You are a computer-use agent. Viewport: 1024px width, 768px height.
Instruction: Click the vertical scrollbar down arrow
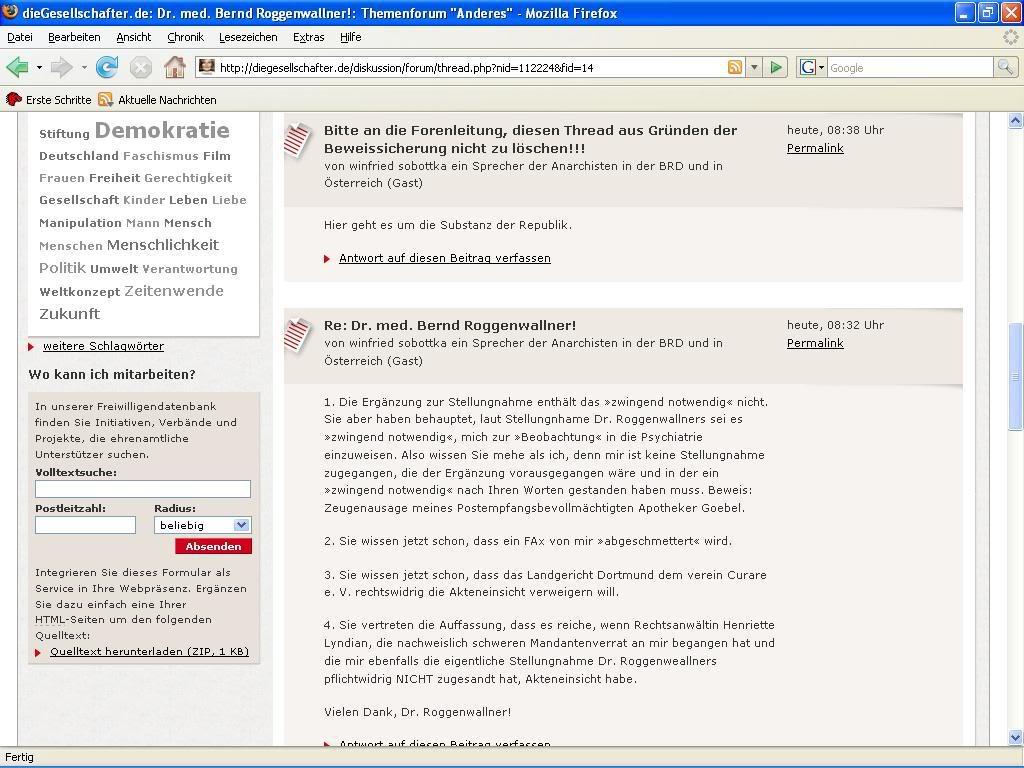(1016, 737)
